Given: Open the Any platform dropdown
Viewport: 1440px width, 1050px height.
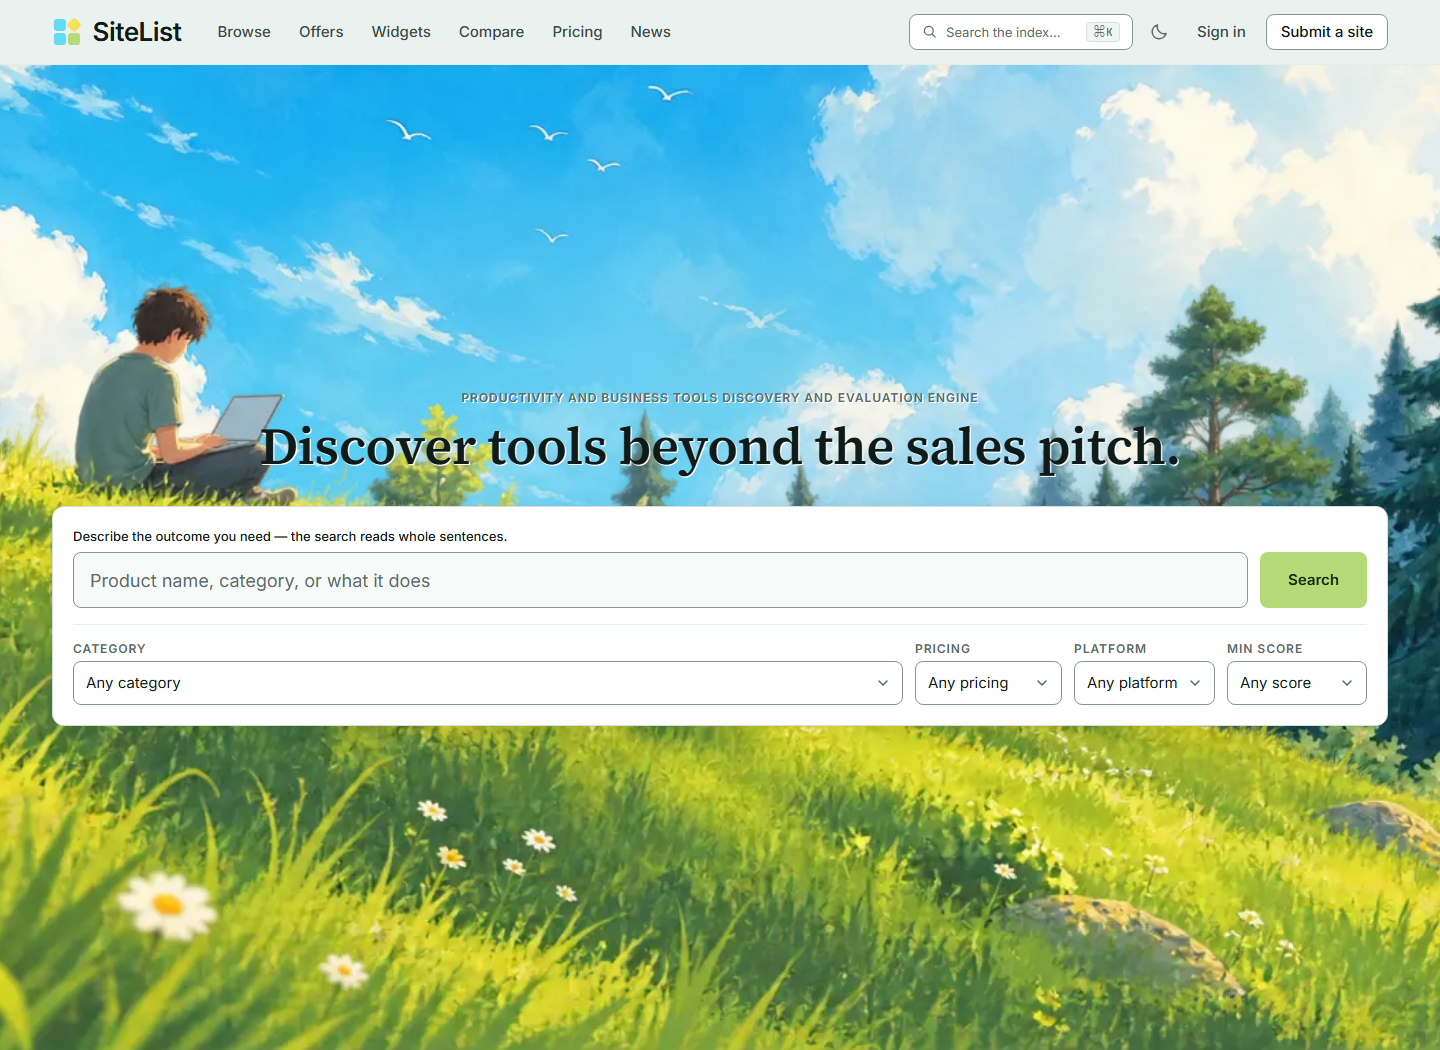Looking at the screenshot, I should click(x=1144, y=683).
